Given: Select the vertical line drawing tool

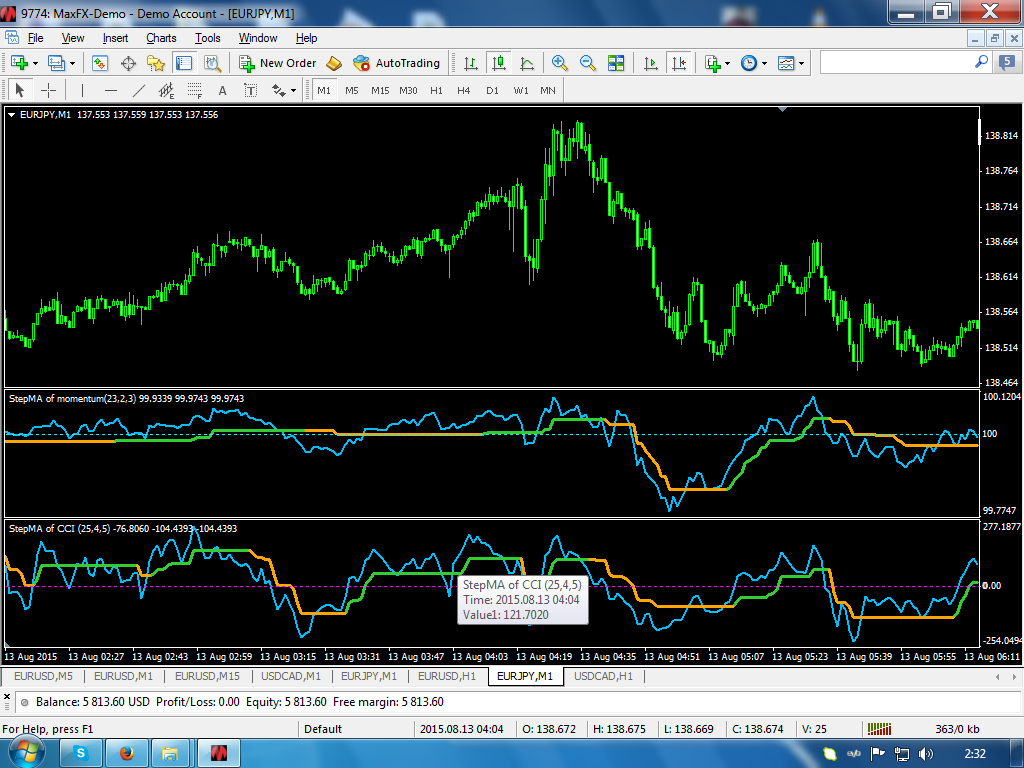Looking at the screenshot, I should click(82, 90).
